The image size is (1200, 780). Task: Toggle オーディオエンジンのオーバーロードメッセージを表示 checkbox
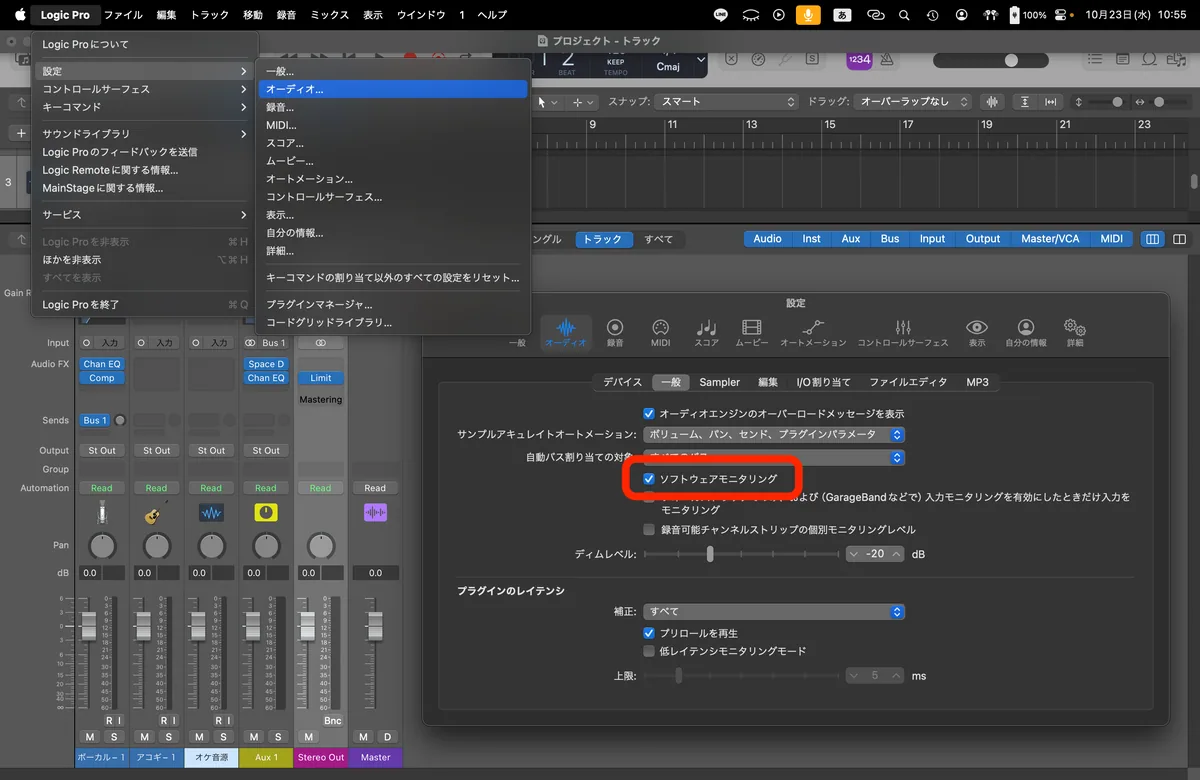point(649,413)
